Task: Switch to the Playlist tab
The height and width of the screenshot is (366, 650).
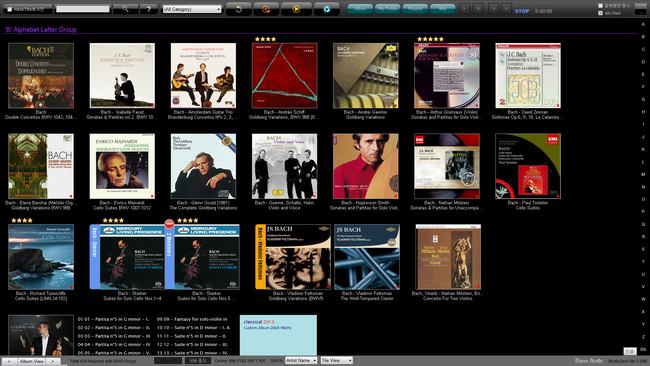Action: 415,9
